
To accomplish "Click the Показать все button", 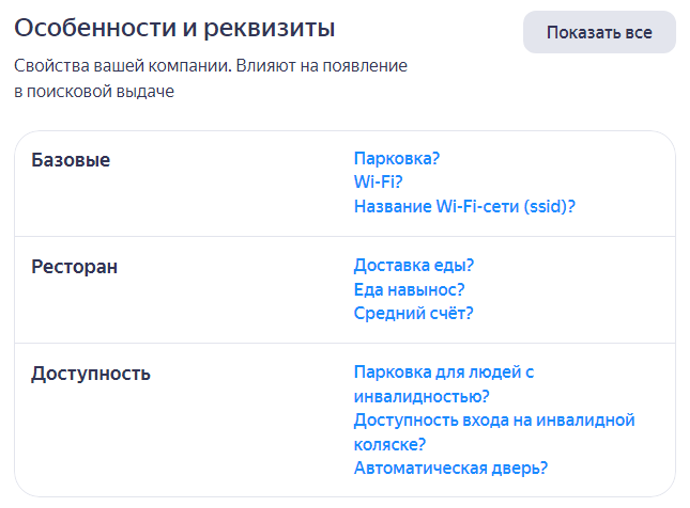I will point(599,32).
